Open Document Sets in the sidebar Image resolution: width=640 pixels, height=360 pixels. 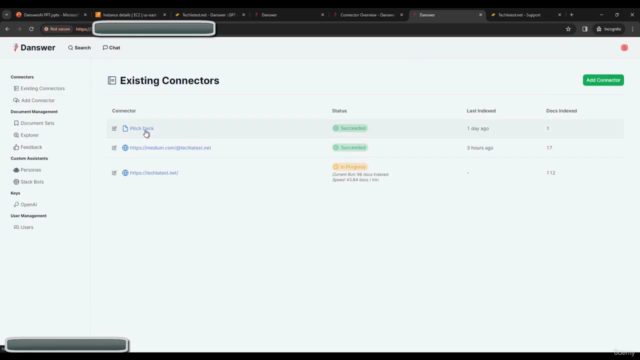[x=34, y=123]
